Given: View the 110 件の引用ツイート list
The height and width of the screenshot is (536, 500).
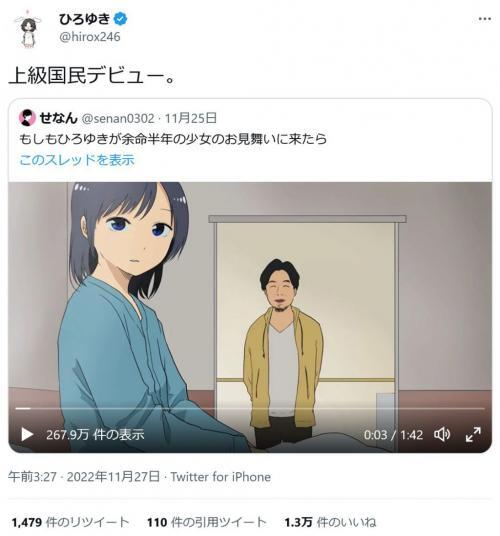Looking at the screenshot, I should 206,522.
